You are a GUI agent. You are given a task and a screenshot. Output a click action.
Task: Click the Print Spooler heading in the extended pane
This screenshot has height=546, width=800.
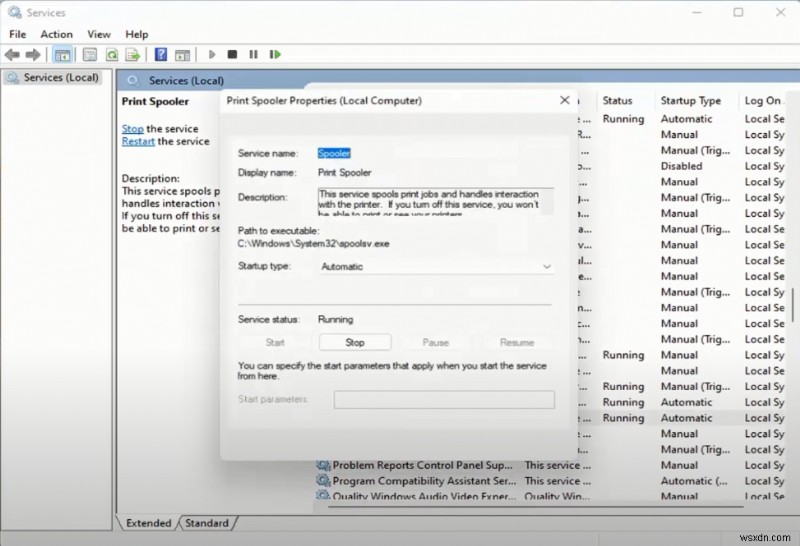pos(155,102)
